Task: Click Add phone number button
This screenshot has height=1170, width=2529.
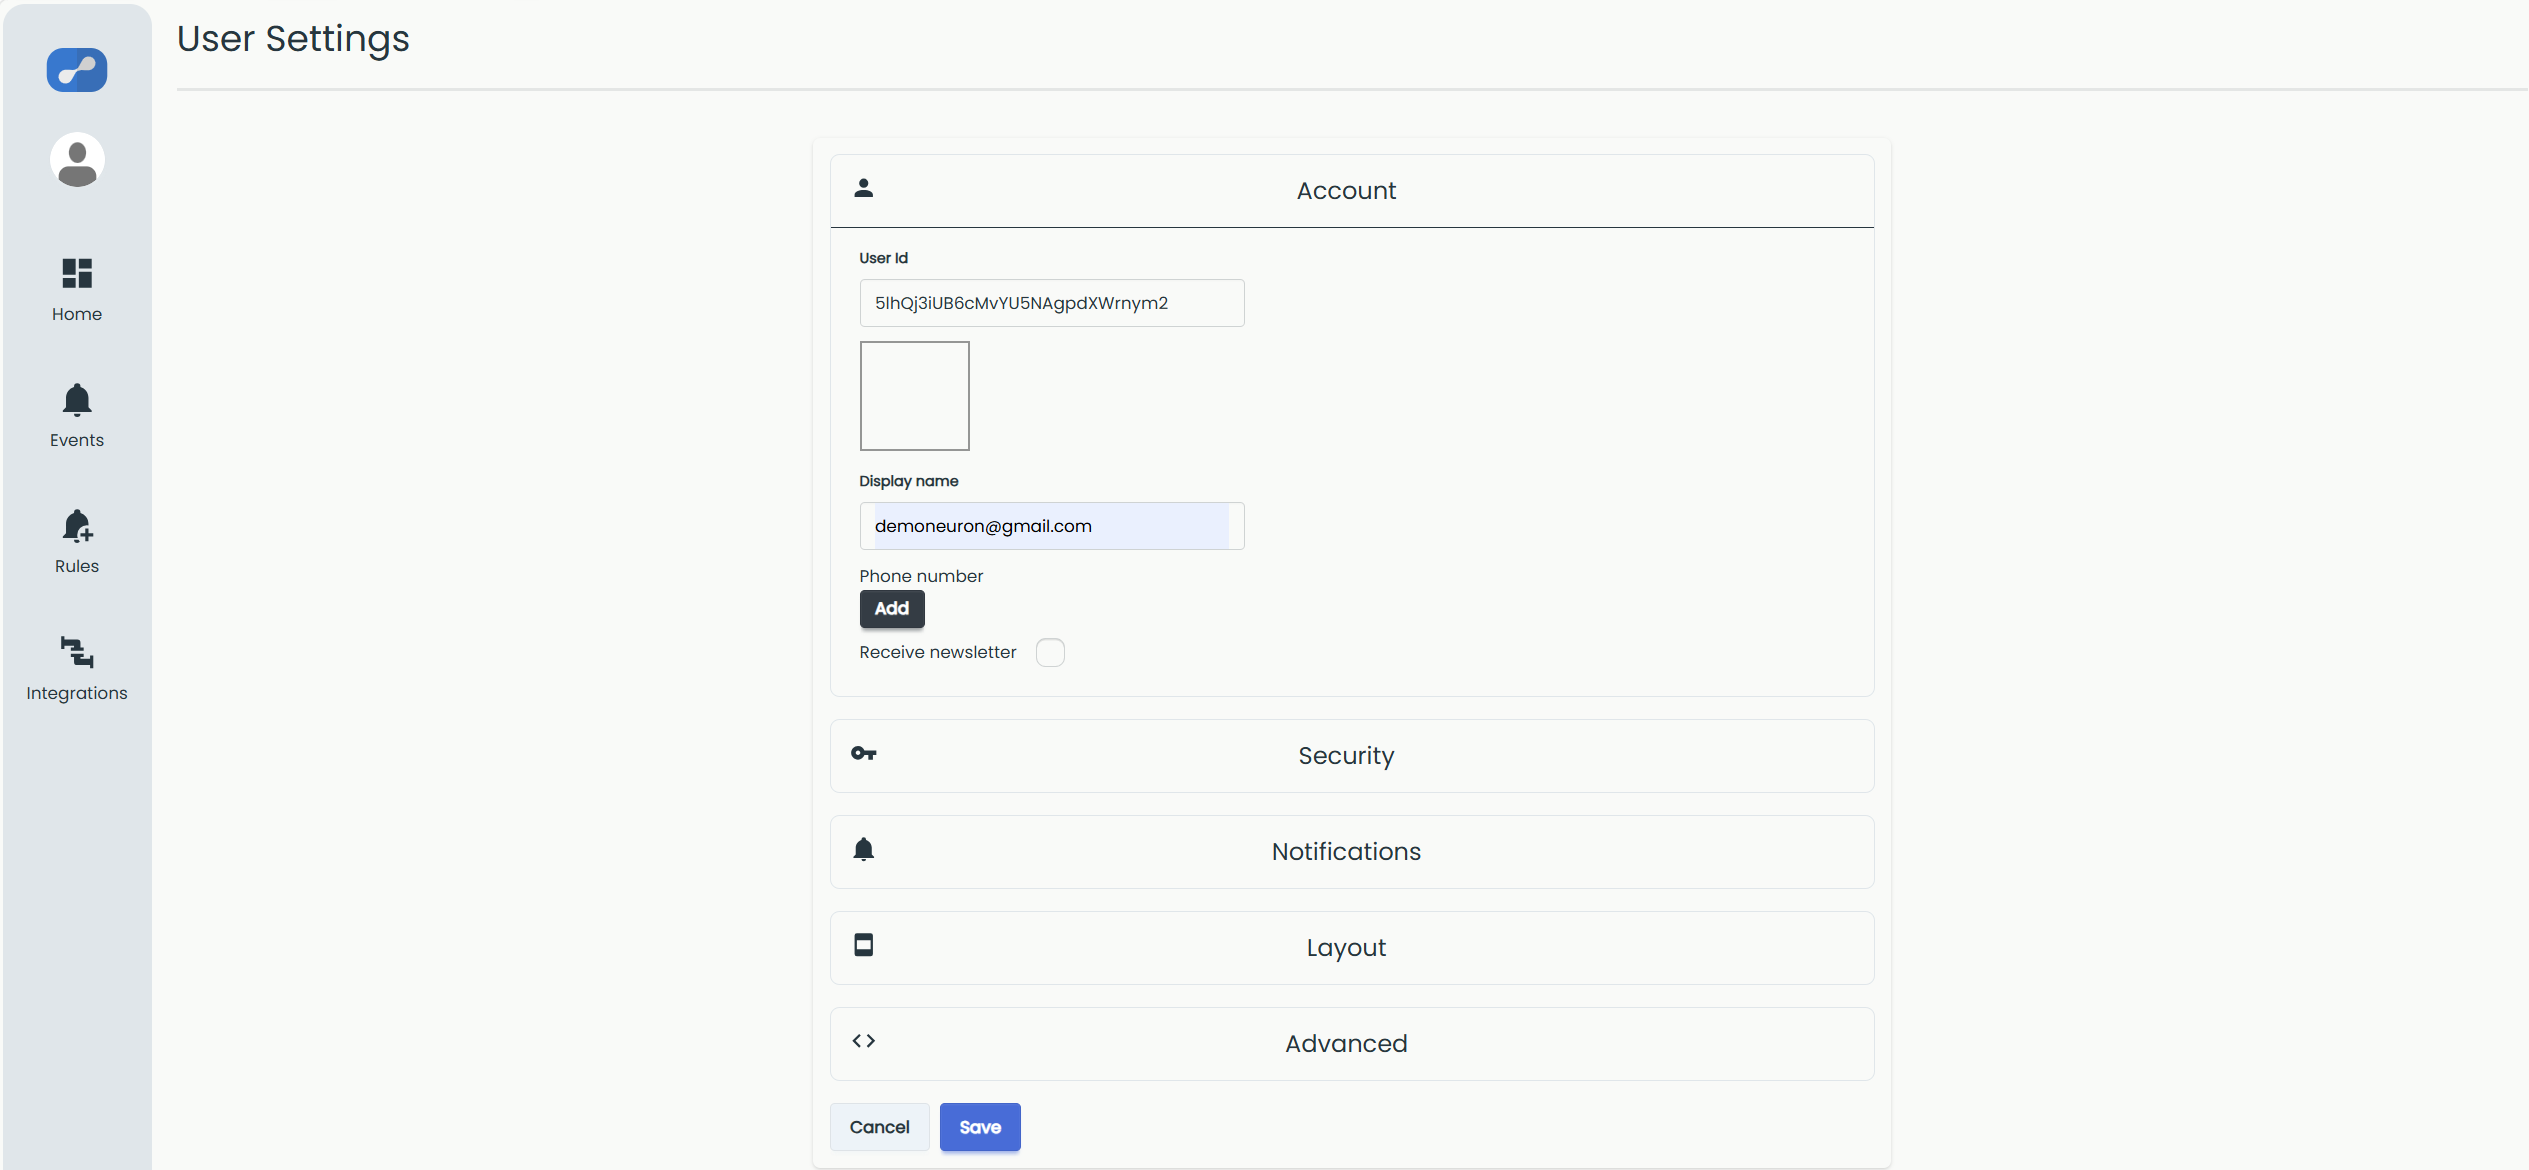Action: [x=892, y=609]
